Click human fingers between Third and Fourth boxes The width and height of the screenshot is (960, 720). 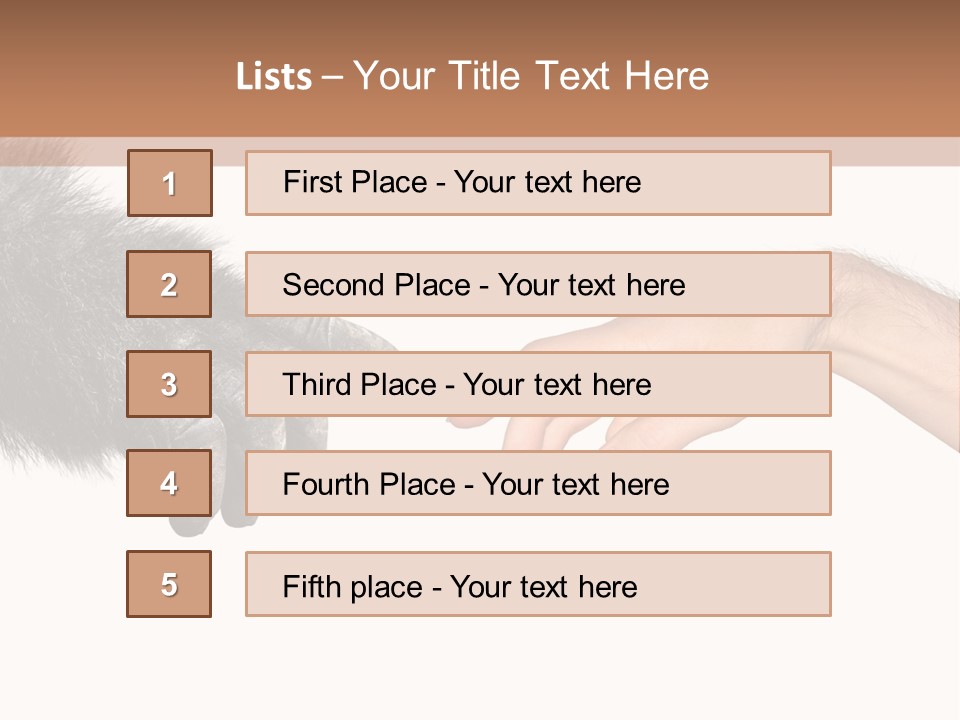540,433
